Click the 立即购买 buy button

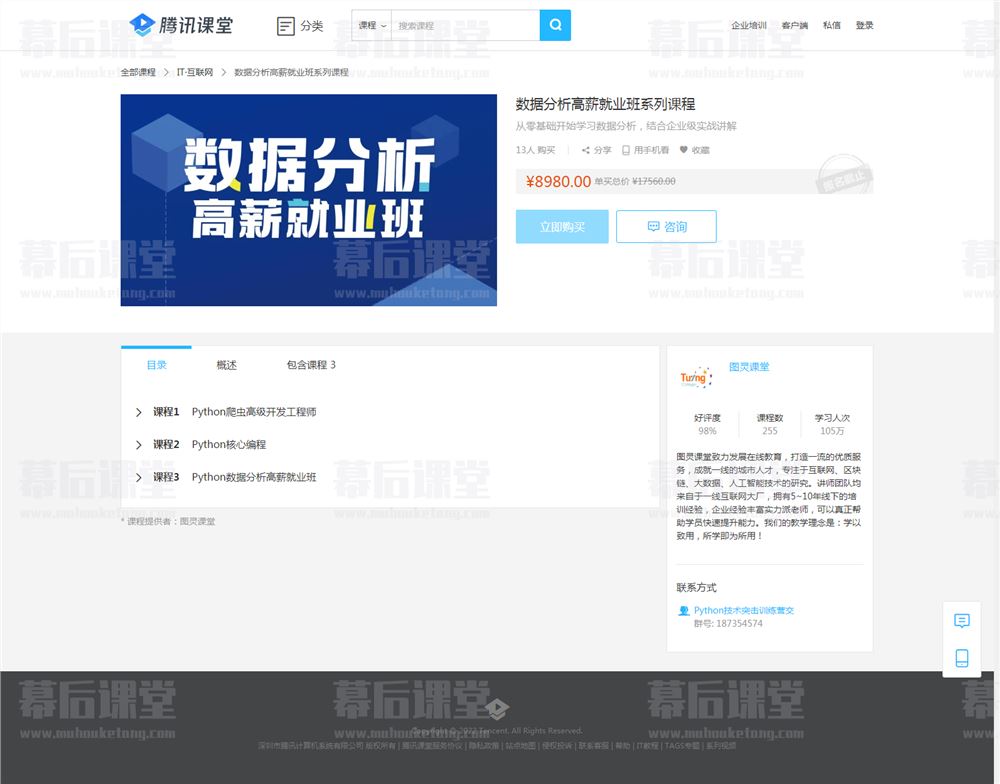(x=562, y=226)
